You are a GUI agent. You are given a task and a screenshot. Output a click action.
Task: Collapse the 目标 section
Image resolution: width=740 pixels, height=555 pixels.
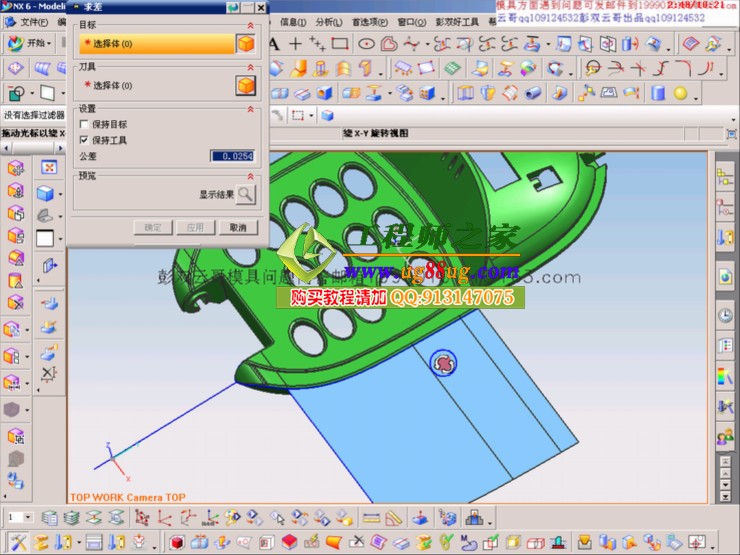point(250,23)
